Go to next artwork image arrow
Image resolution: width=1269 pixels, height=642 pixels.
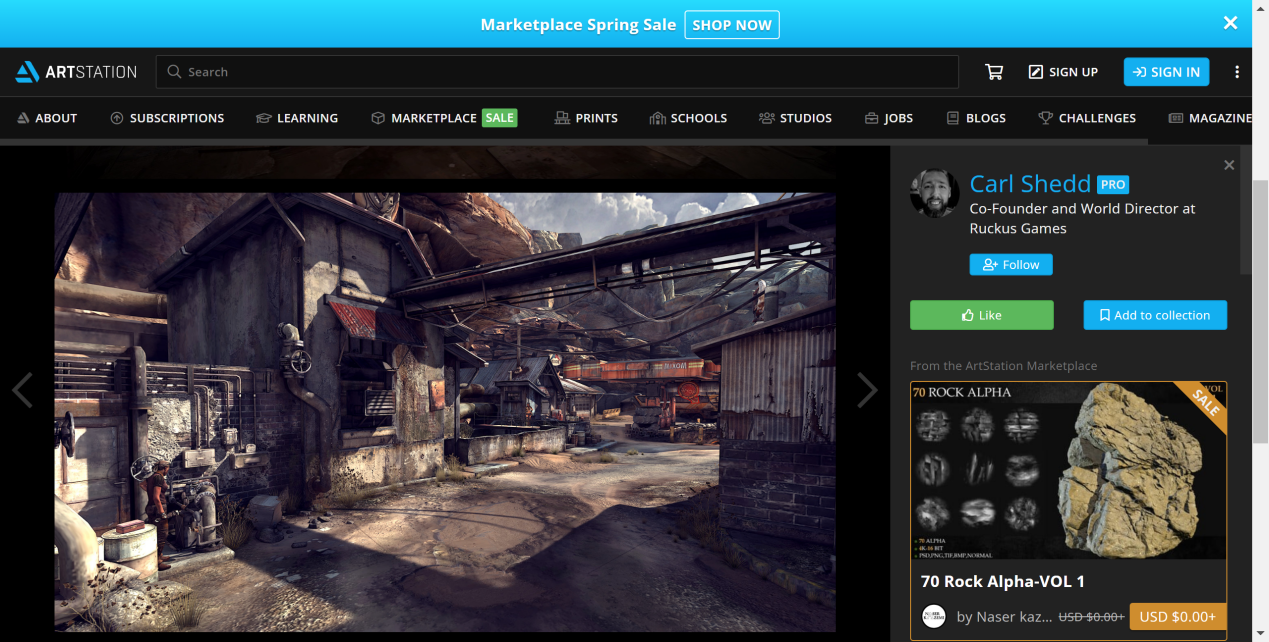point(866,390)
